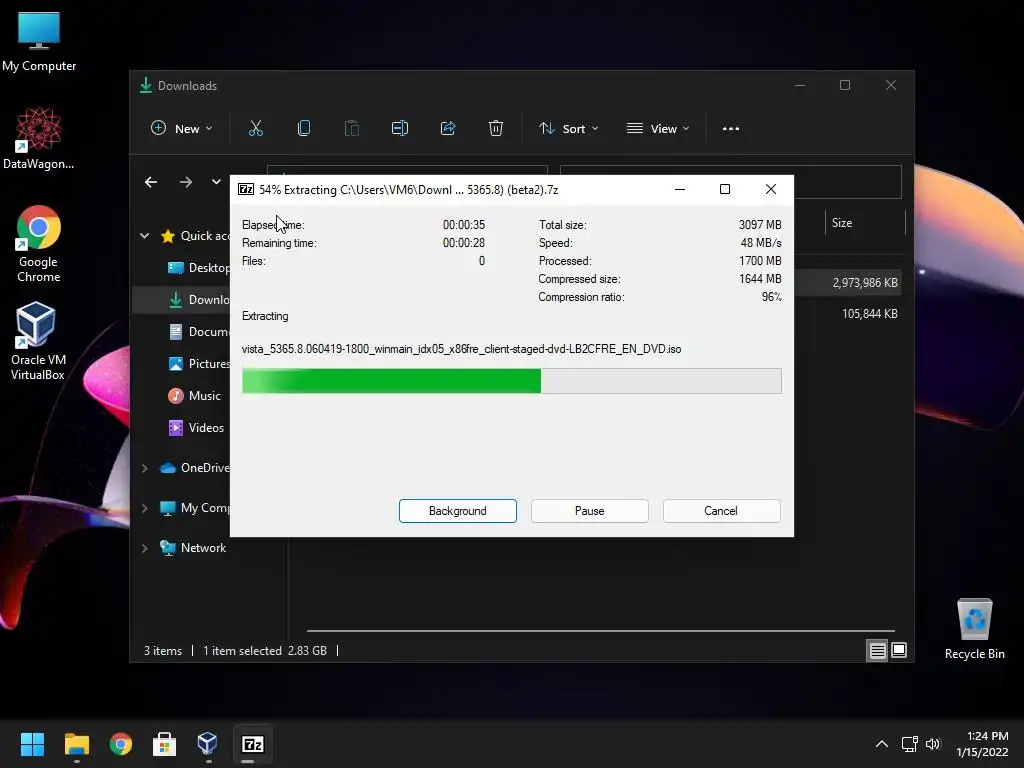The image size is (1024, 768).
Task: Click the horizontal scrollbar in Downloads window
Action: click(600, 631)
